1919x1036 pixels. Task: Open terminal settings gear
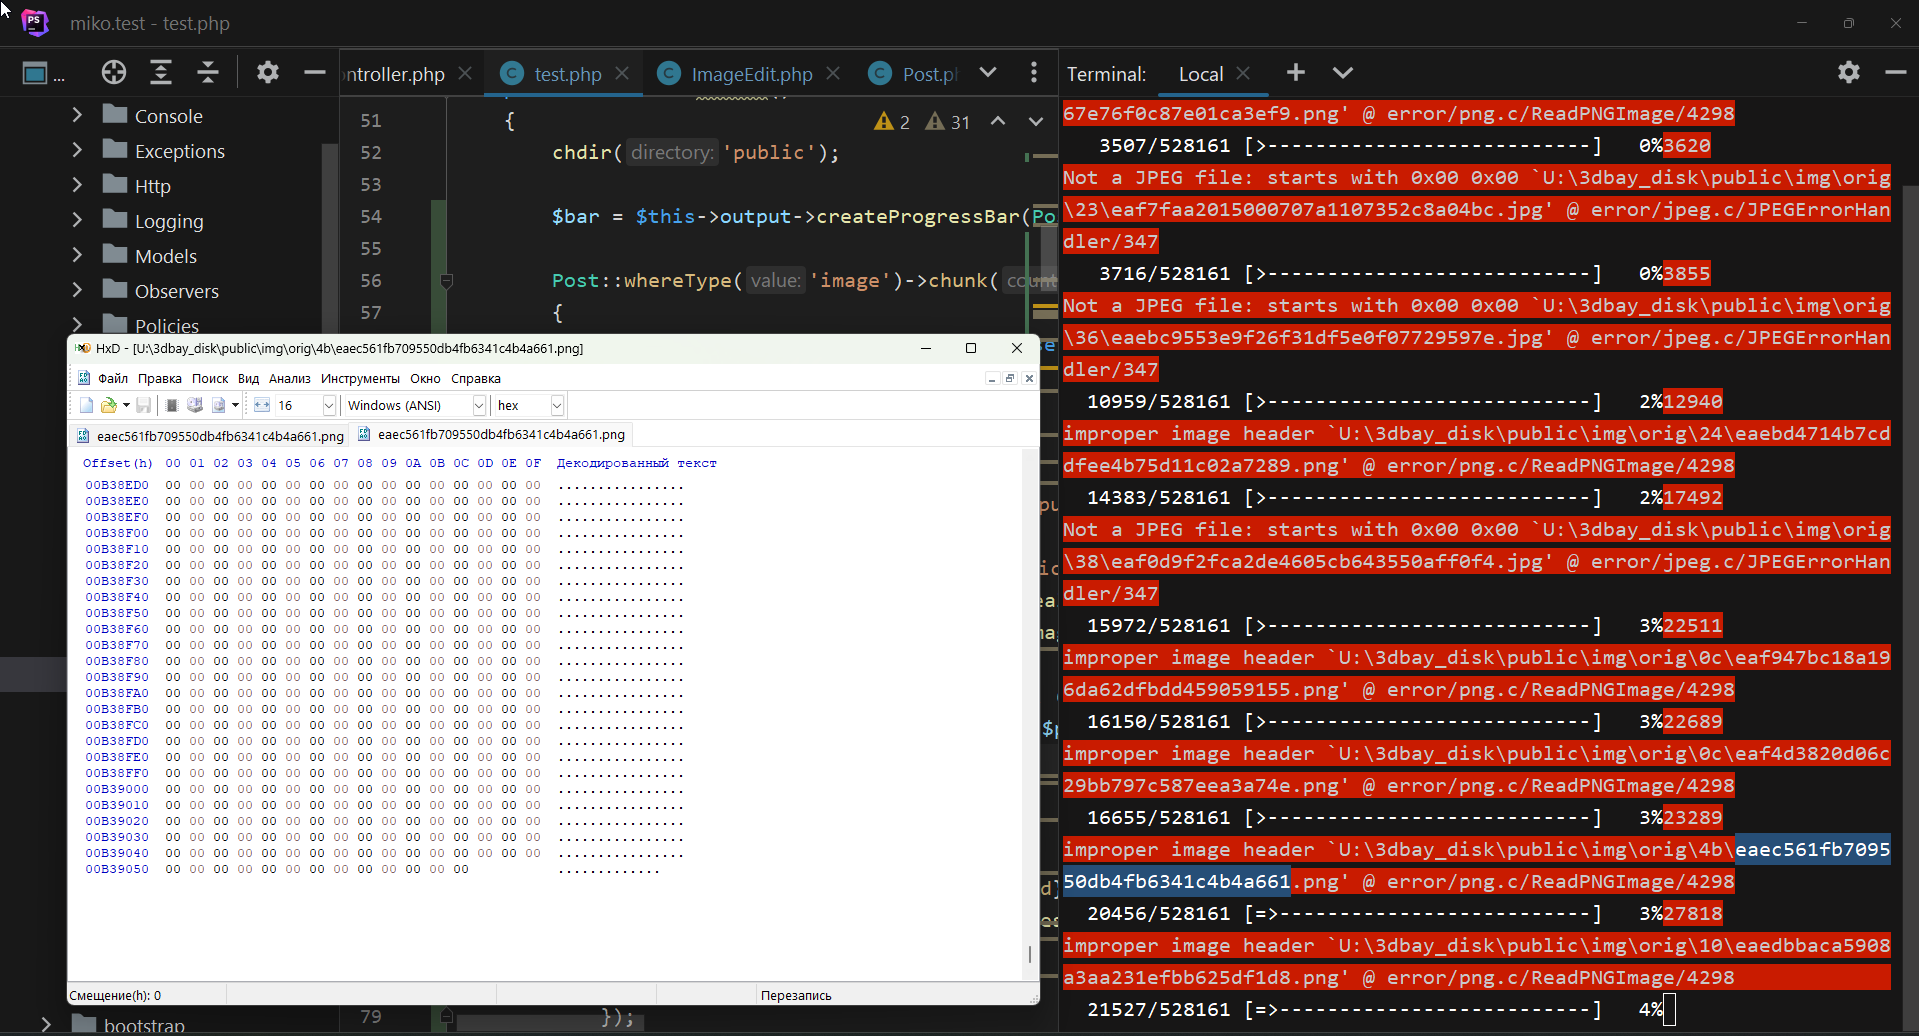[1848, 72]
